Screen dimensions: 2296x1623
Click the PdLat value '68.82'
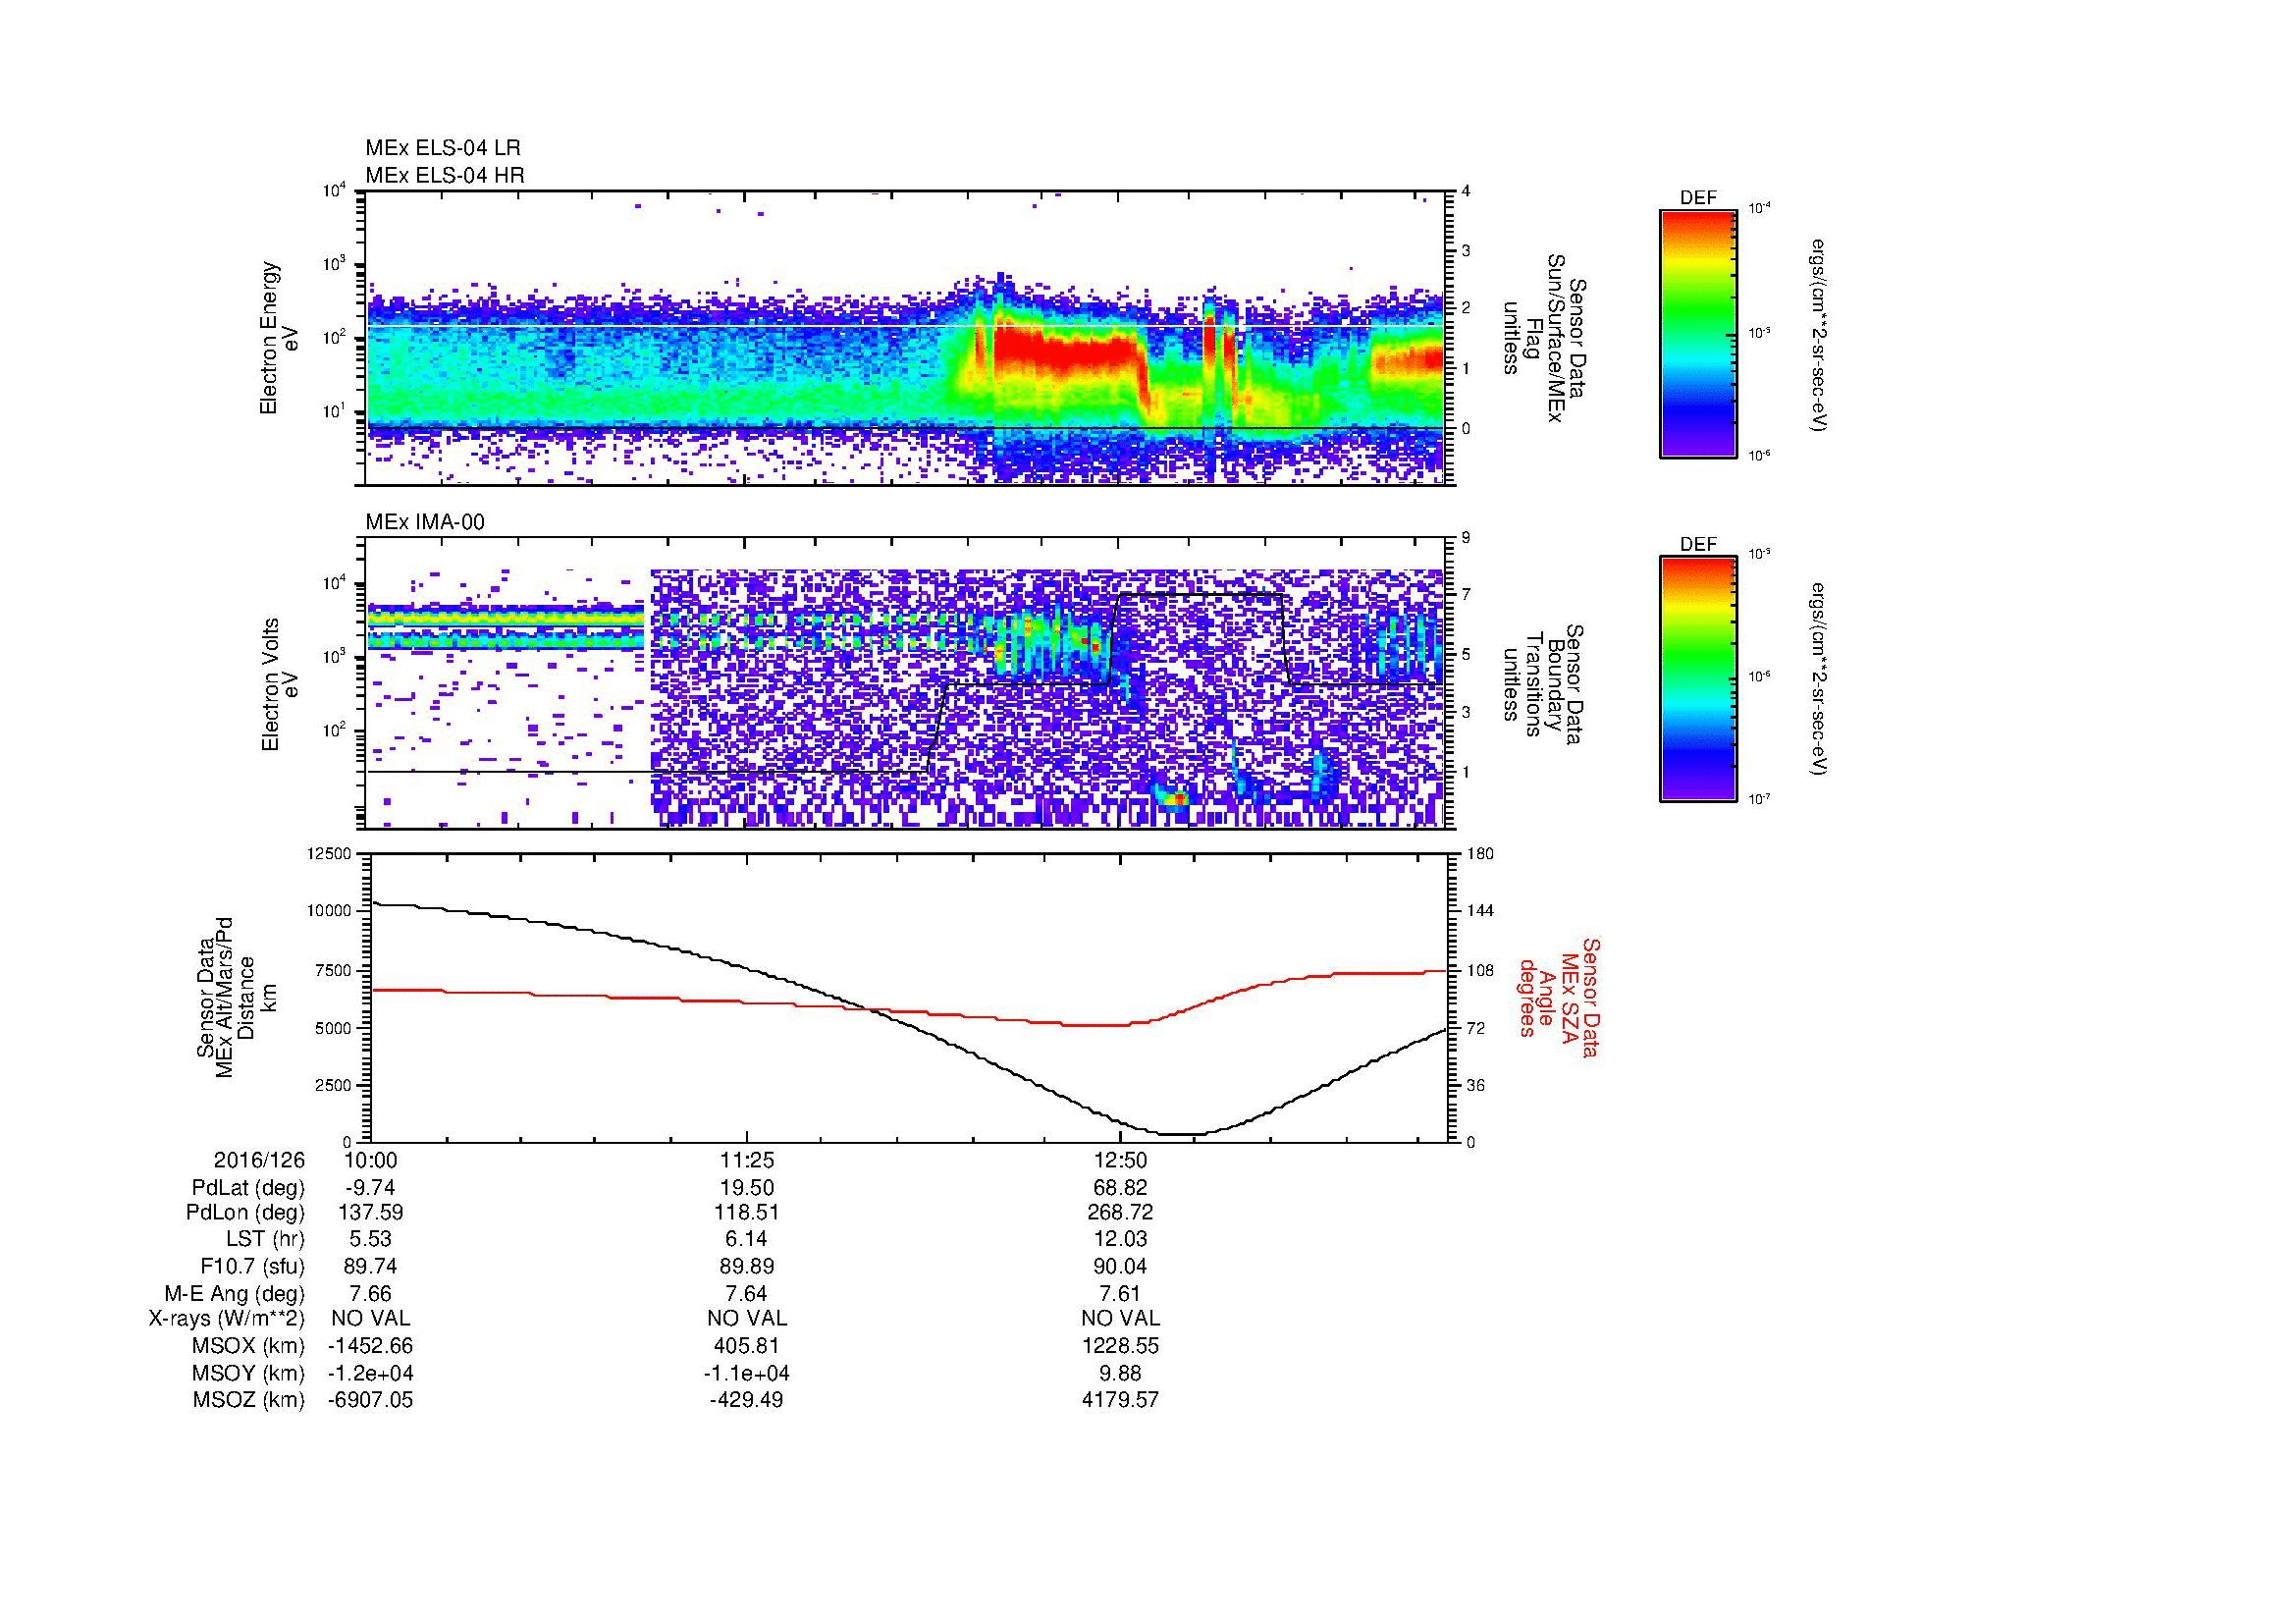[x=1120, y=1187]
